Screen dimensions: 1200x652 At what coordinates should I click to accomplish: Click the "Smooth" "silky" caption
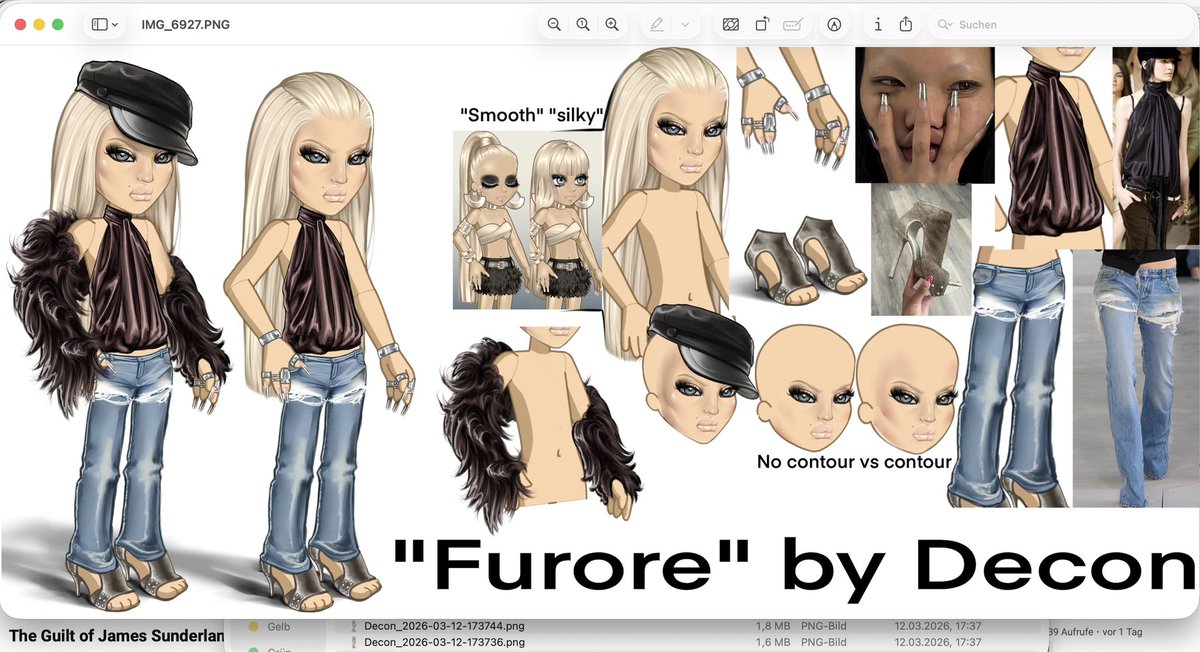pos(532,115)
